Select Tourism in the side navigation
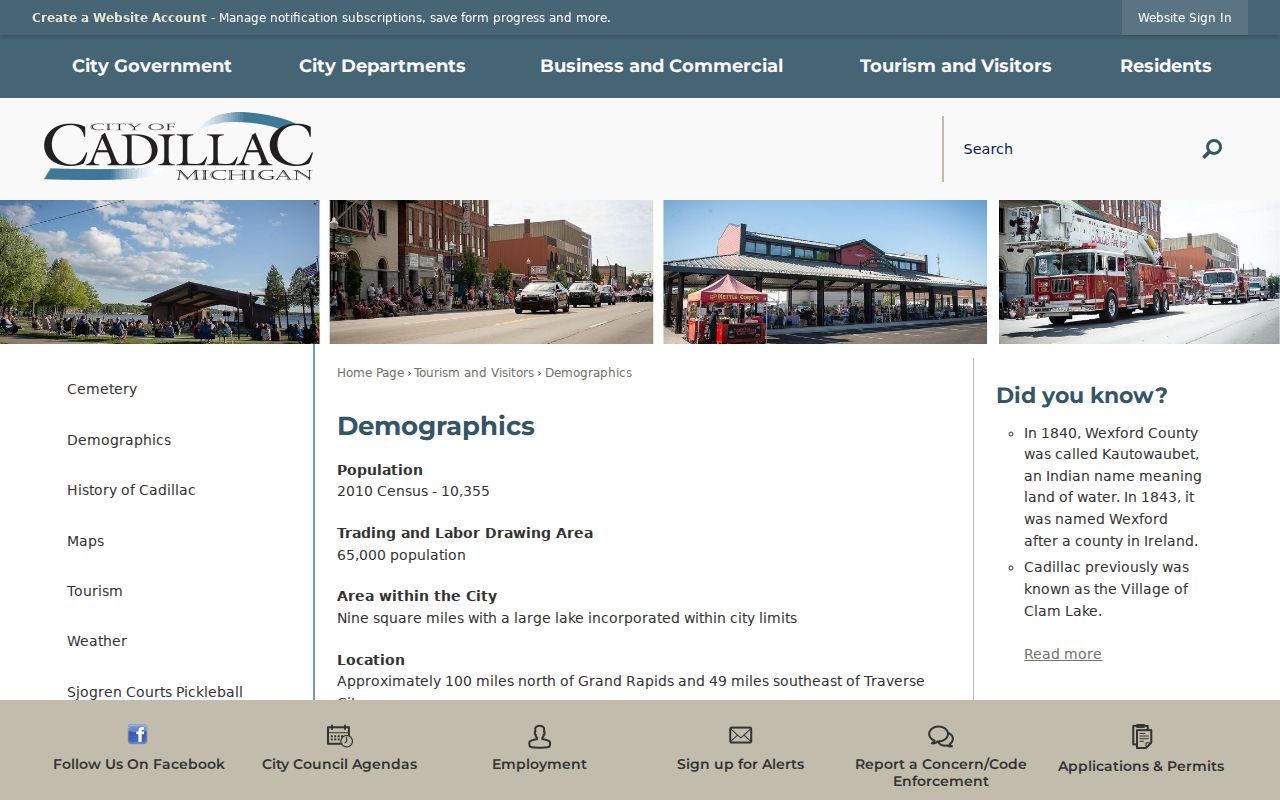 coord(95,591)
